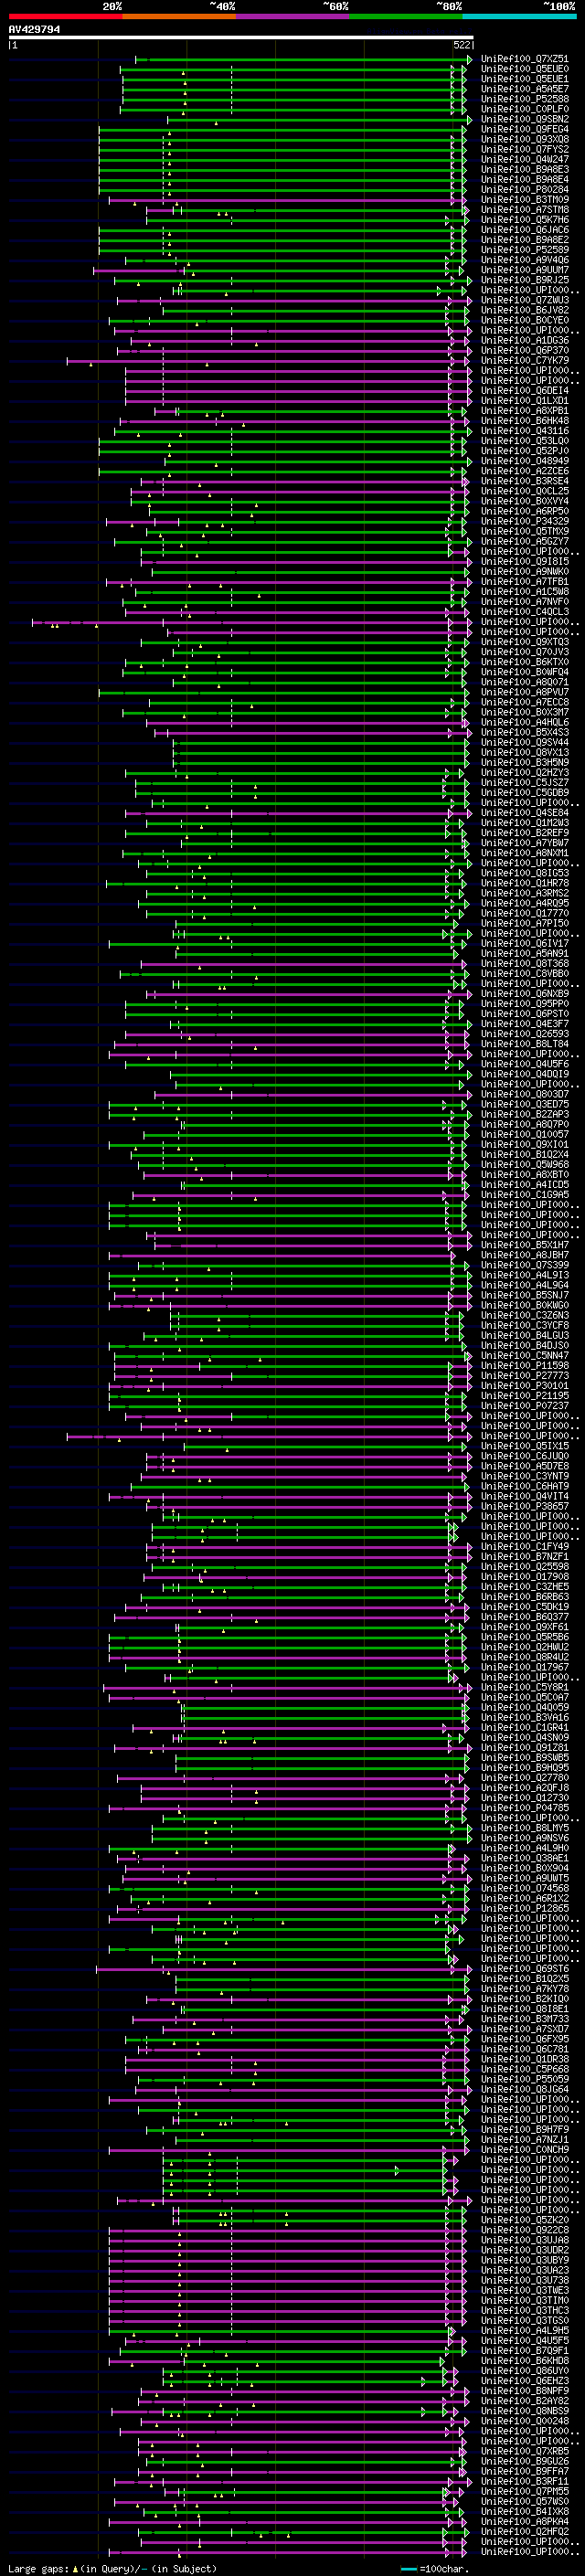Select hit label UniRef100_A5A5E7
Image resolution: width=585 pixels, height=2576 pixels.
[x=525, y=89]
